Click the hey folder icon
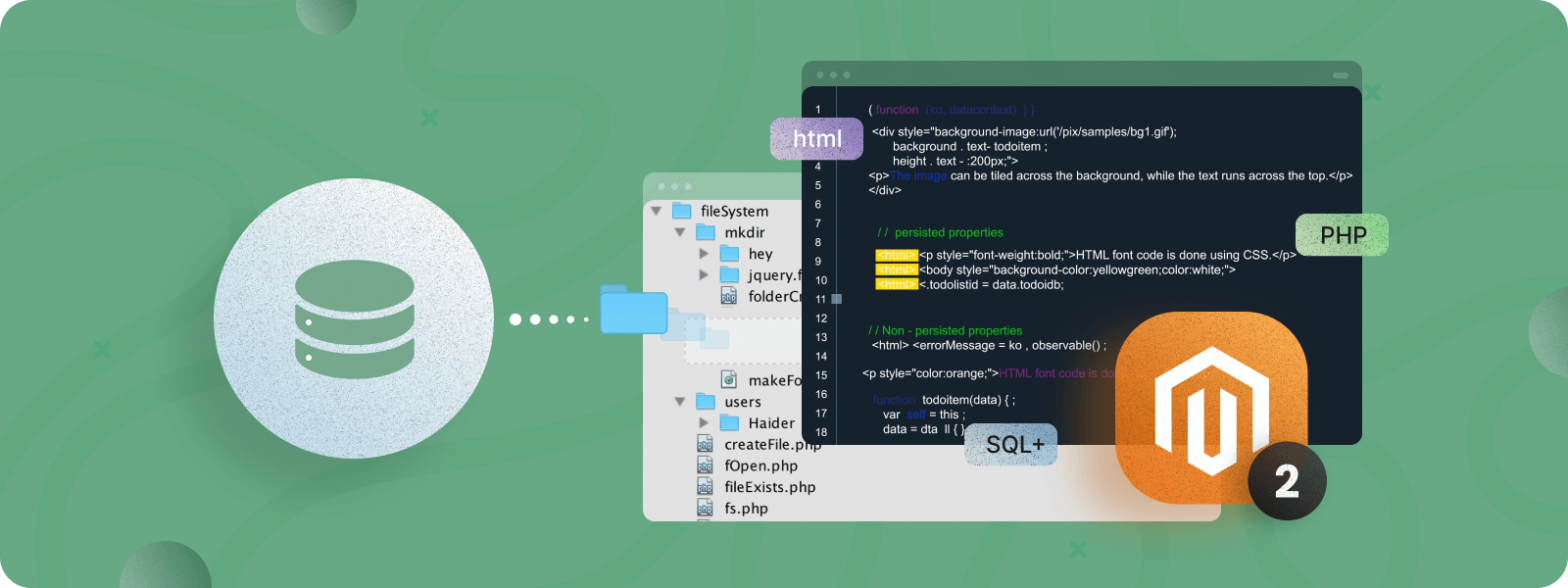Image resolution: width=1568 pixels, height=588 pixels. (x=729, y=254)
